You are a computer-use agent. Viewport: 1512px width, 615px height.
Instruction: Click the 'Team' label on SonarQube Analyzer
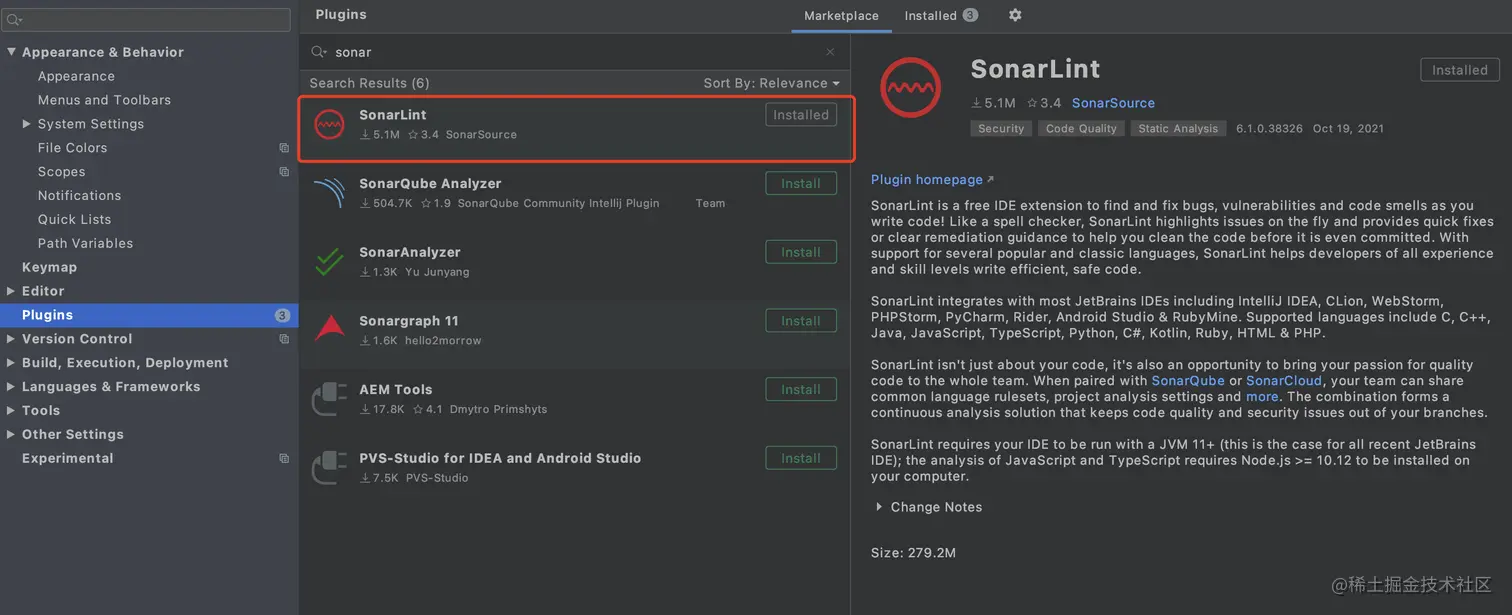click(711, 203)
